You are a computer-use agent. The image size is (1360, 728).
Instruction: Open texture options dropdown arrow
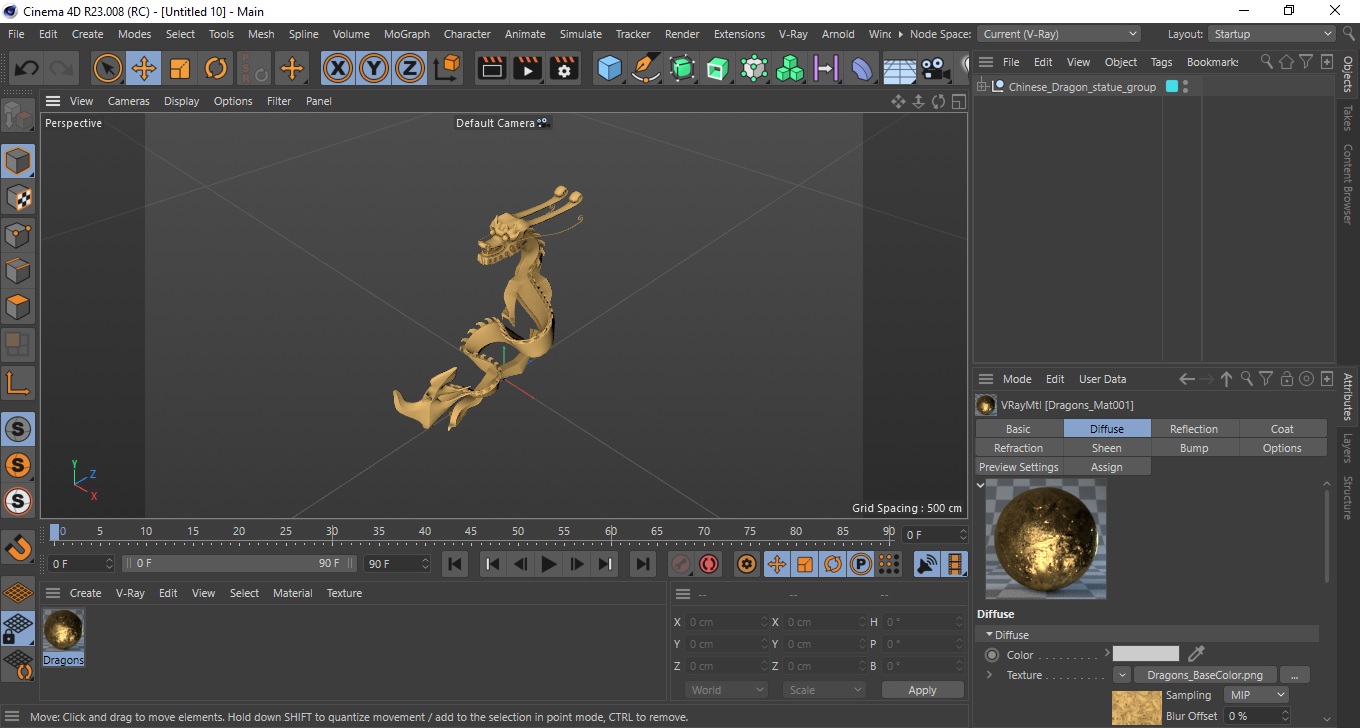tap(1121, 675)
